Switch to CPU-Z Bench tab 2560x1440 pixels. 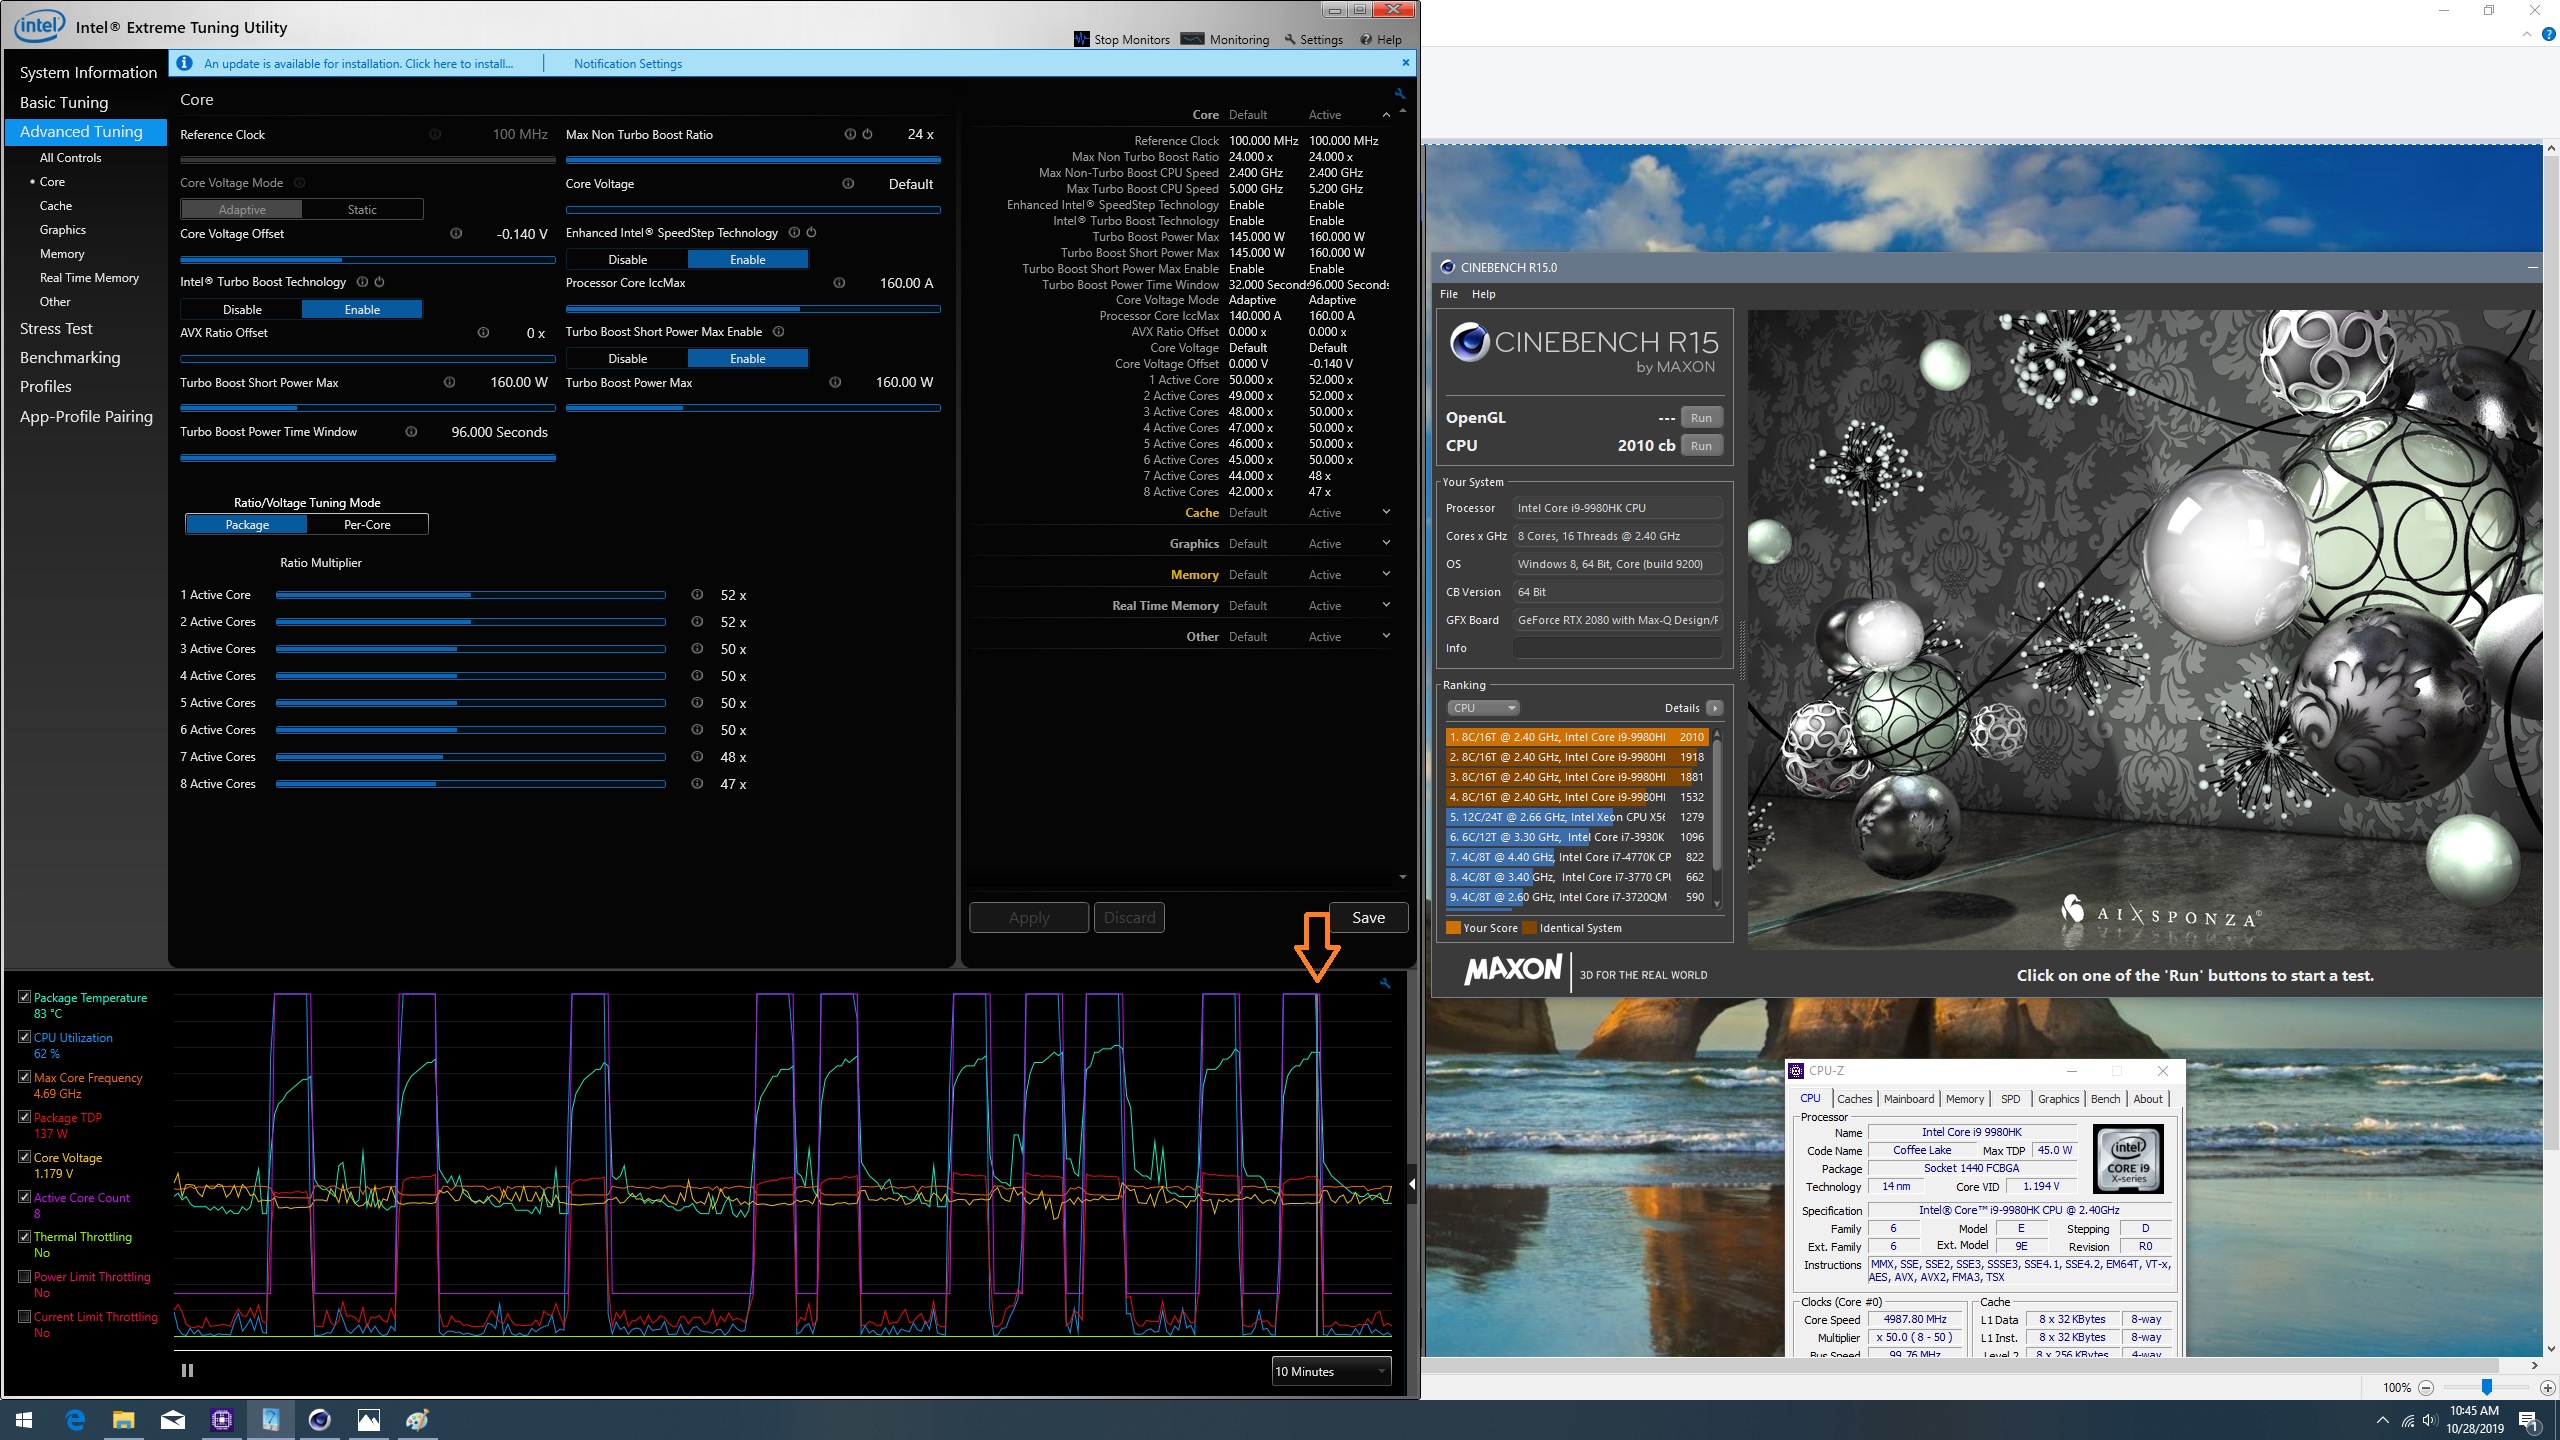click(x=2105, y=1099)
